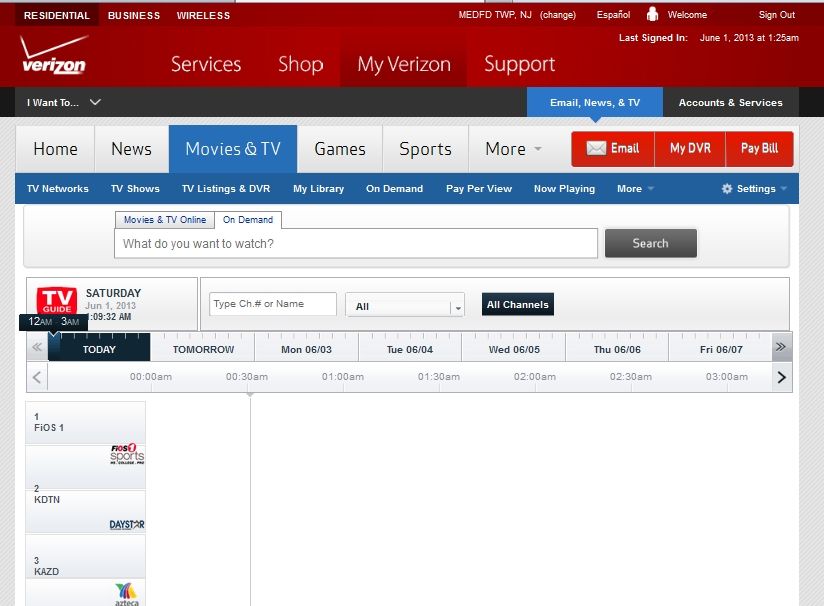Click the Settings gear icon

point(727,189)
